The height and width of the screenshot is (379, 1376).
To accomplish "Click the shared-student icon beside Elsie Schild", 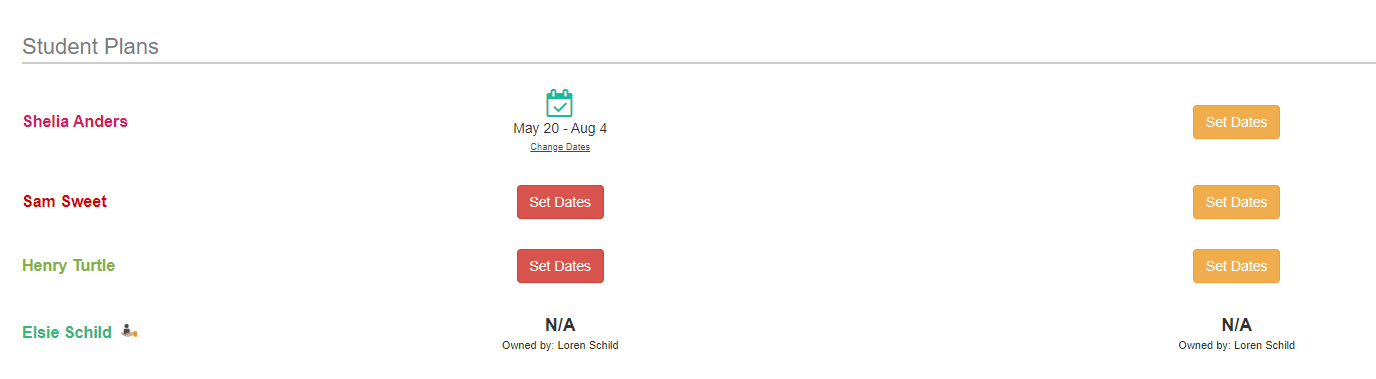I will pos(128,331).
